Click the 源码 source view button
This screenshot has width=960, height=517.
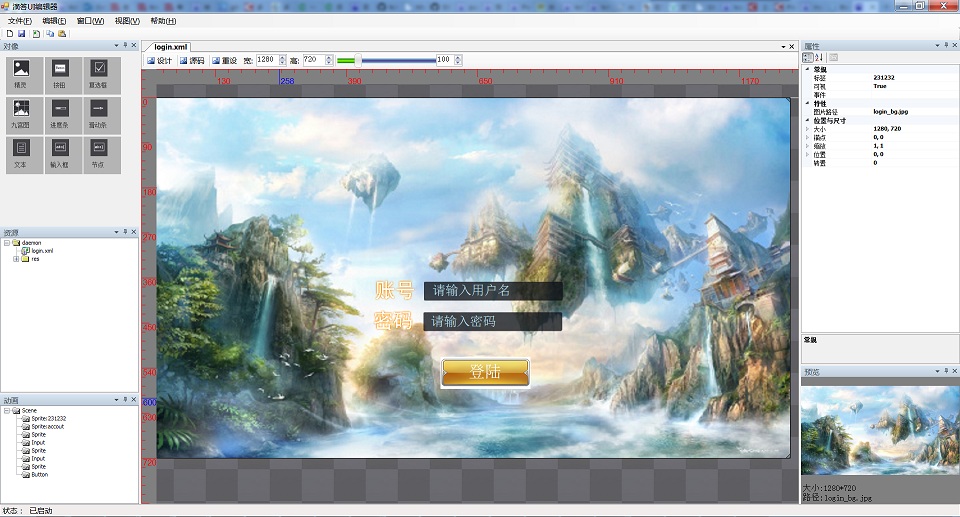[192, 60]
